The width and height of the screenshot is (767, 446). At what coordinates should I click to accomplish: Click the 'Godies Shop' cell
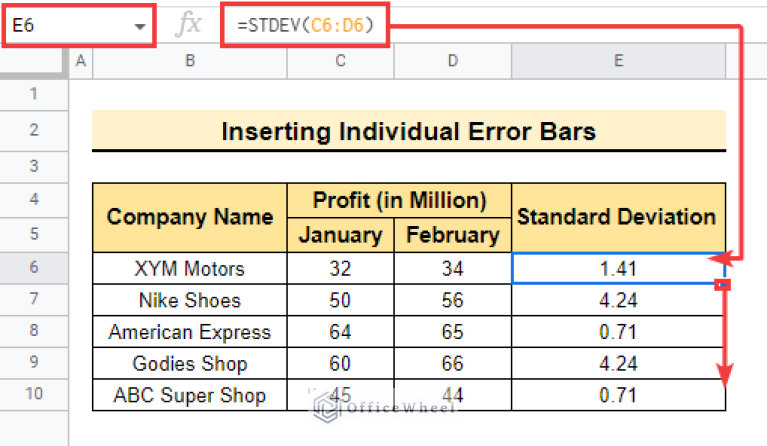point(190,363)
